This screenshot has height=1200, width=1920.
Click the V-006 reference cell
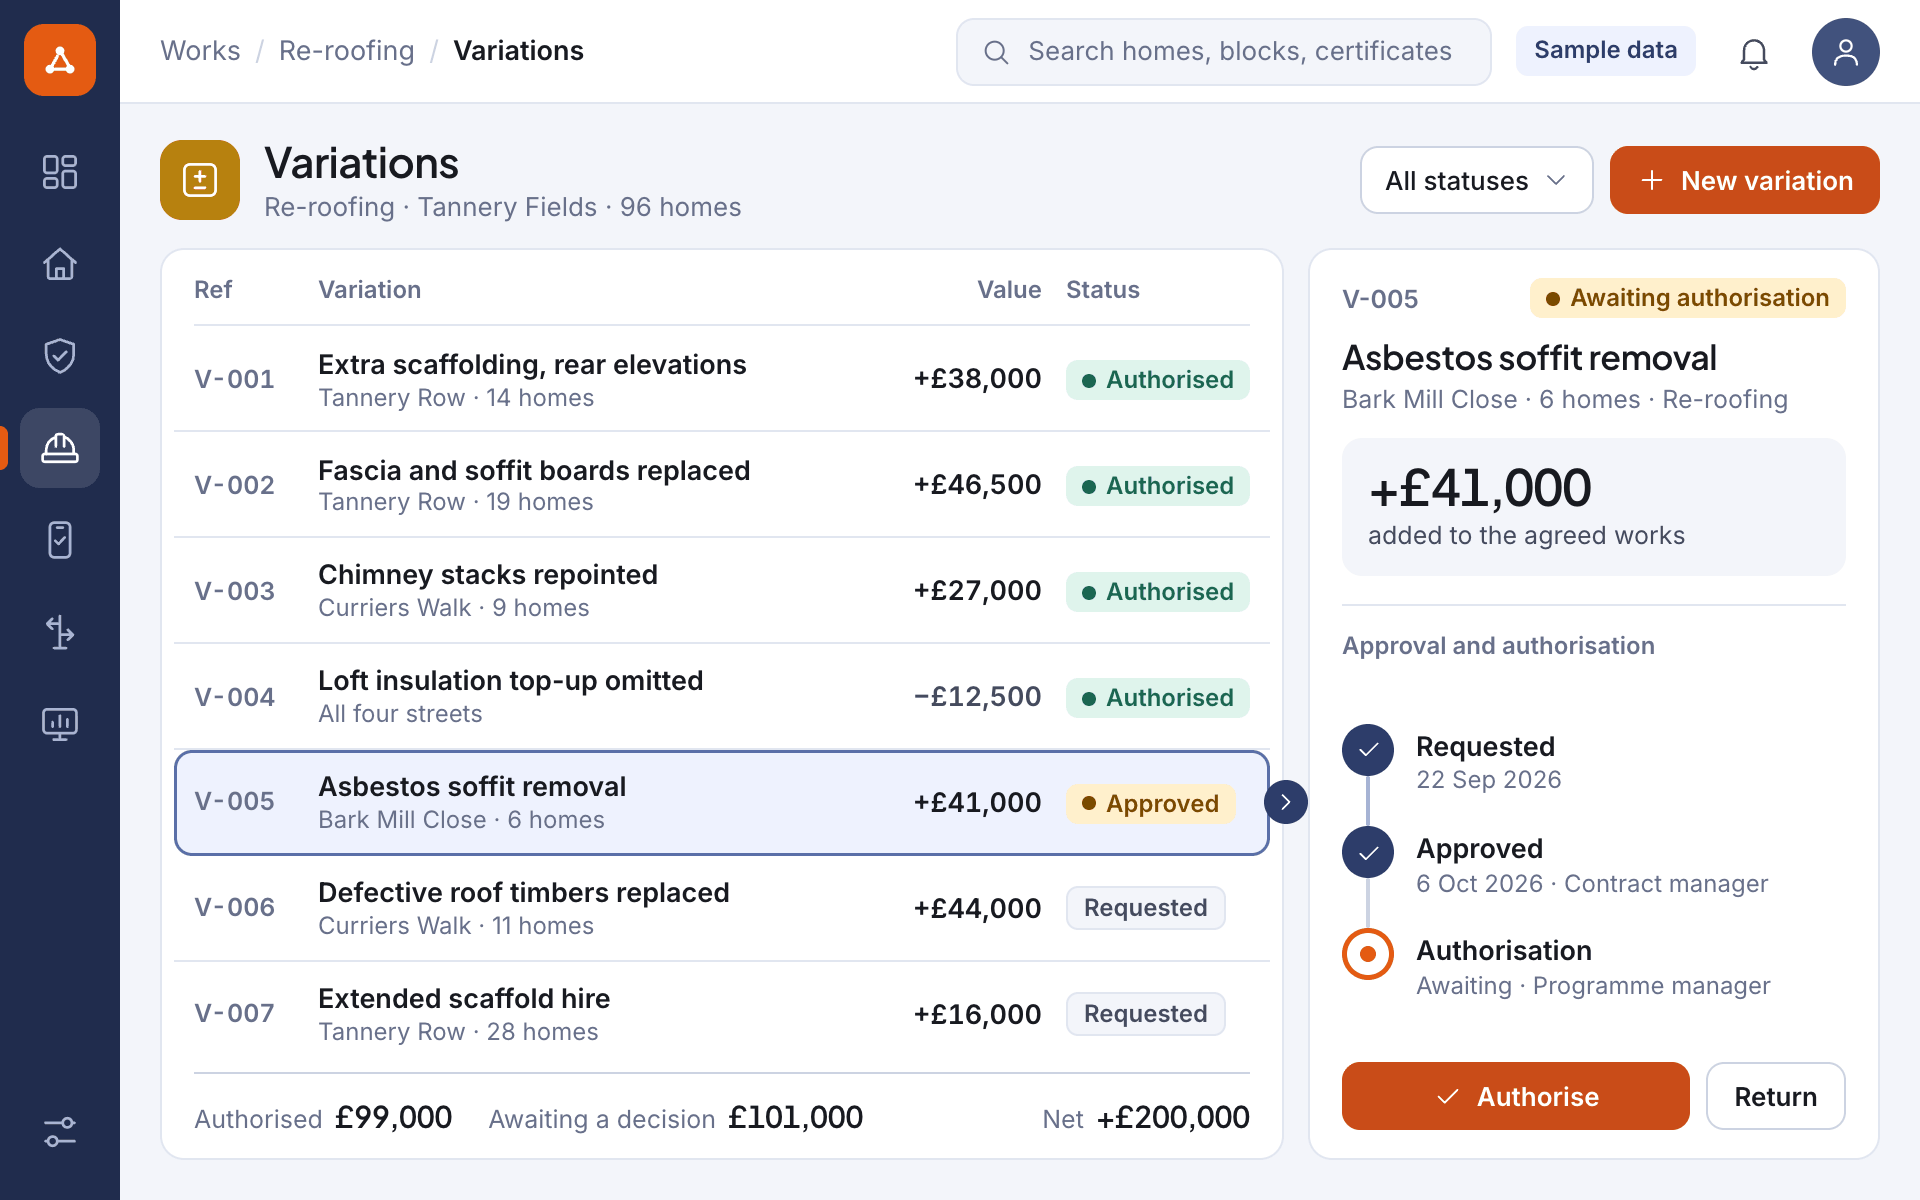click(234, 907)
